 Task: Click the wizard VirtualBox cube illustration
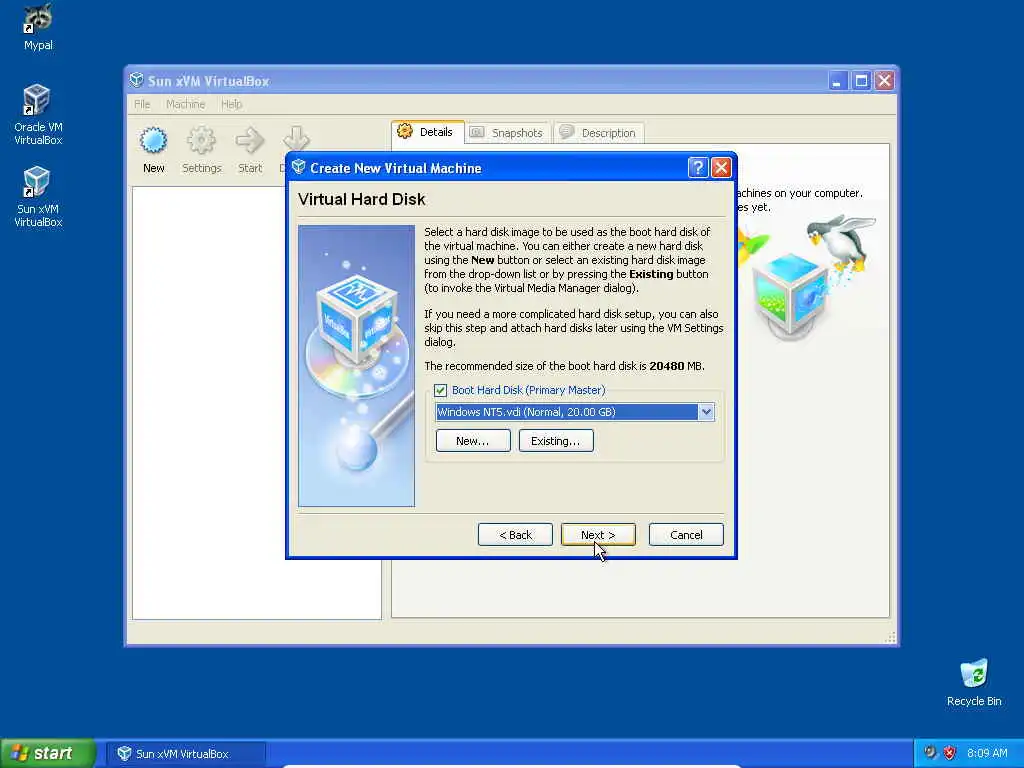click(357, 366)
